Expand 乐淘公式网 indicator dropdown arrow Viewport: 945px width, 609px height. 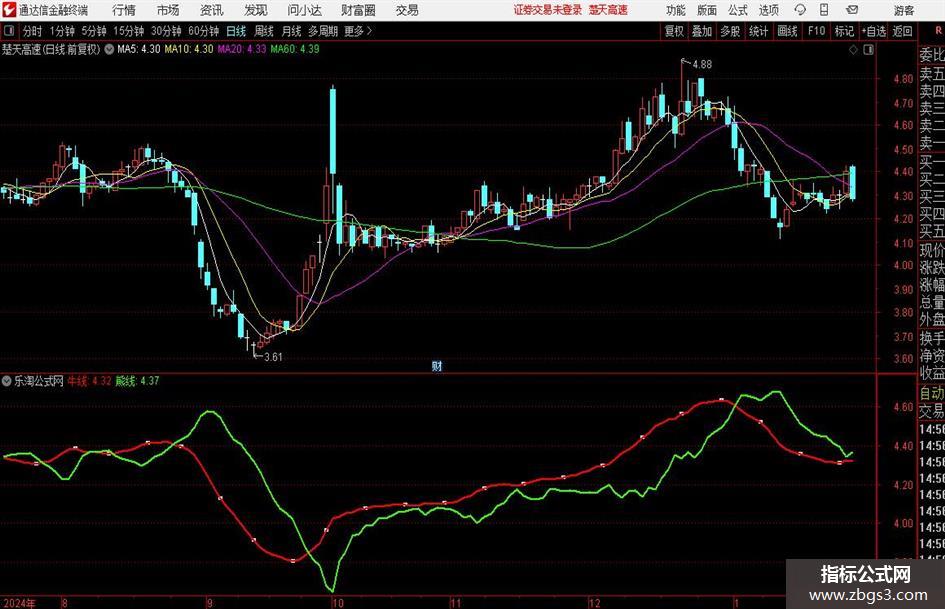click(x=7, y=381)
